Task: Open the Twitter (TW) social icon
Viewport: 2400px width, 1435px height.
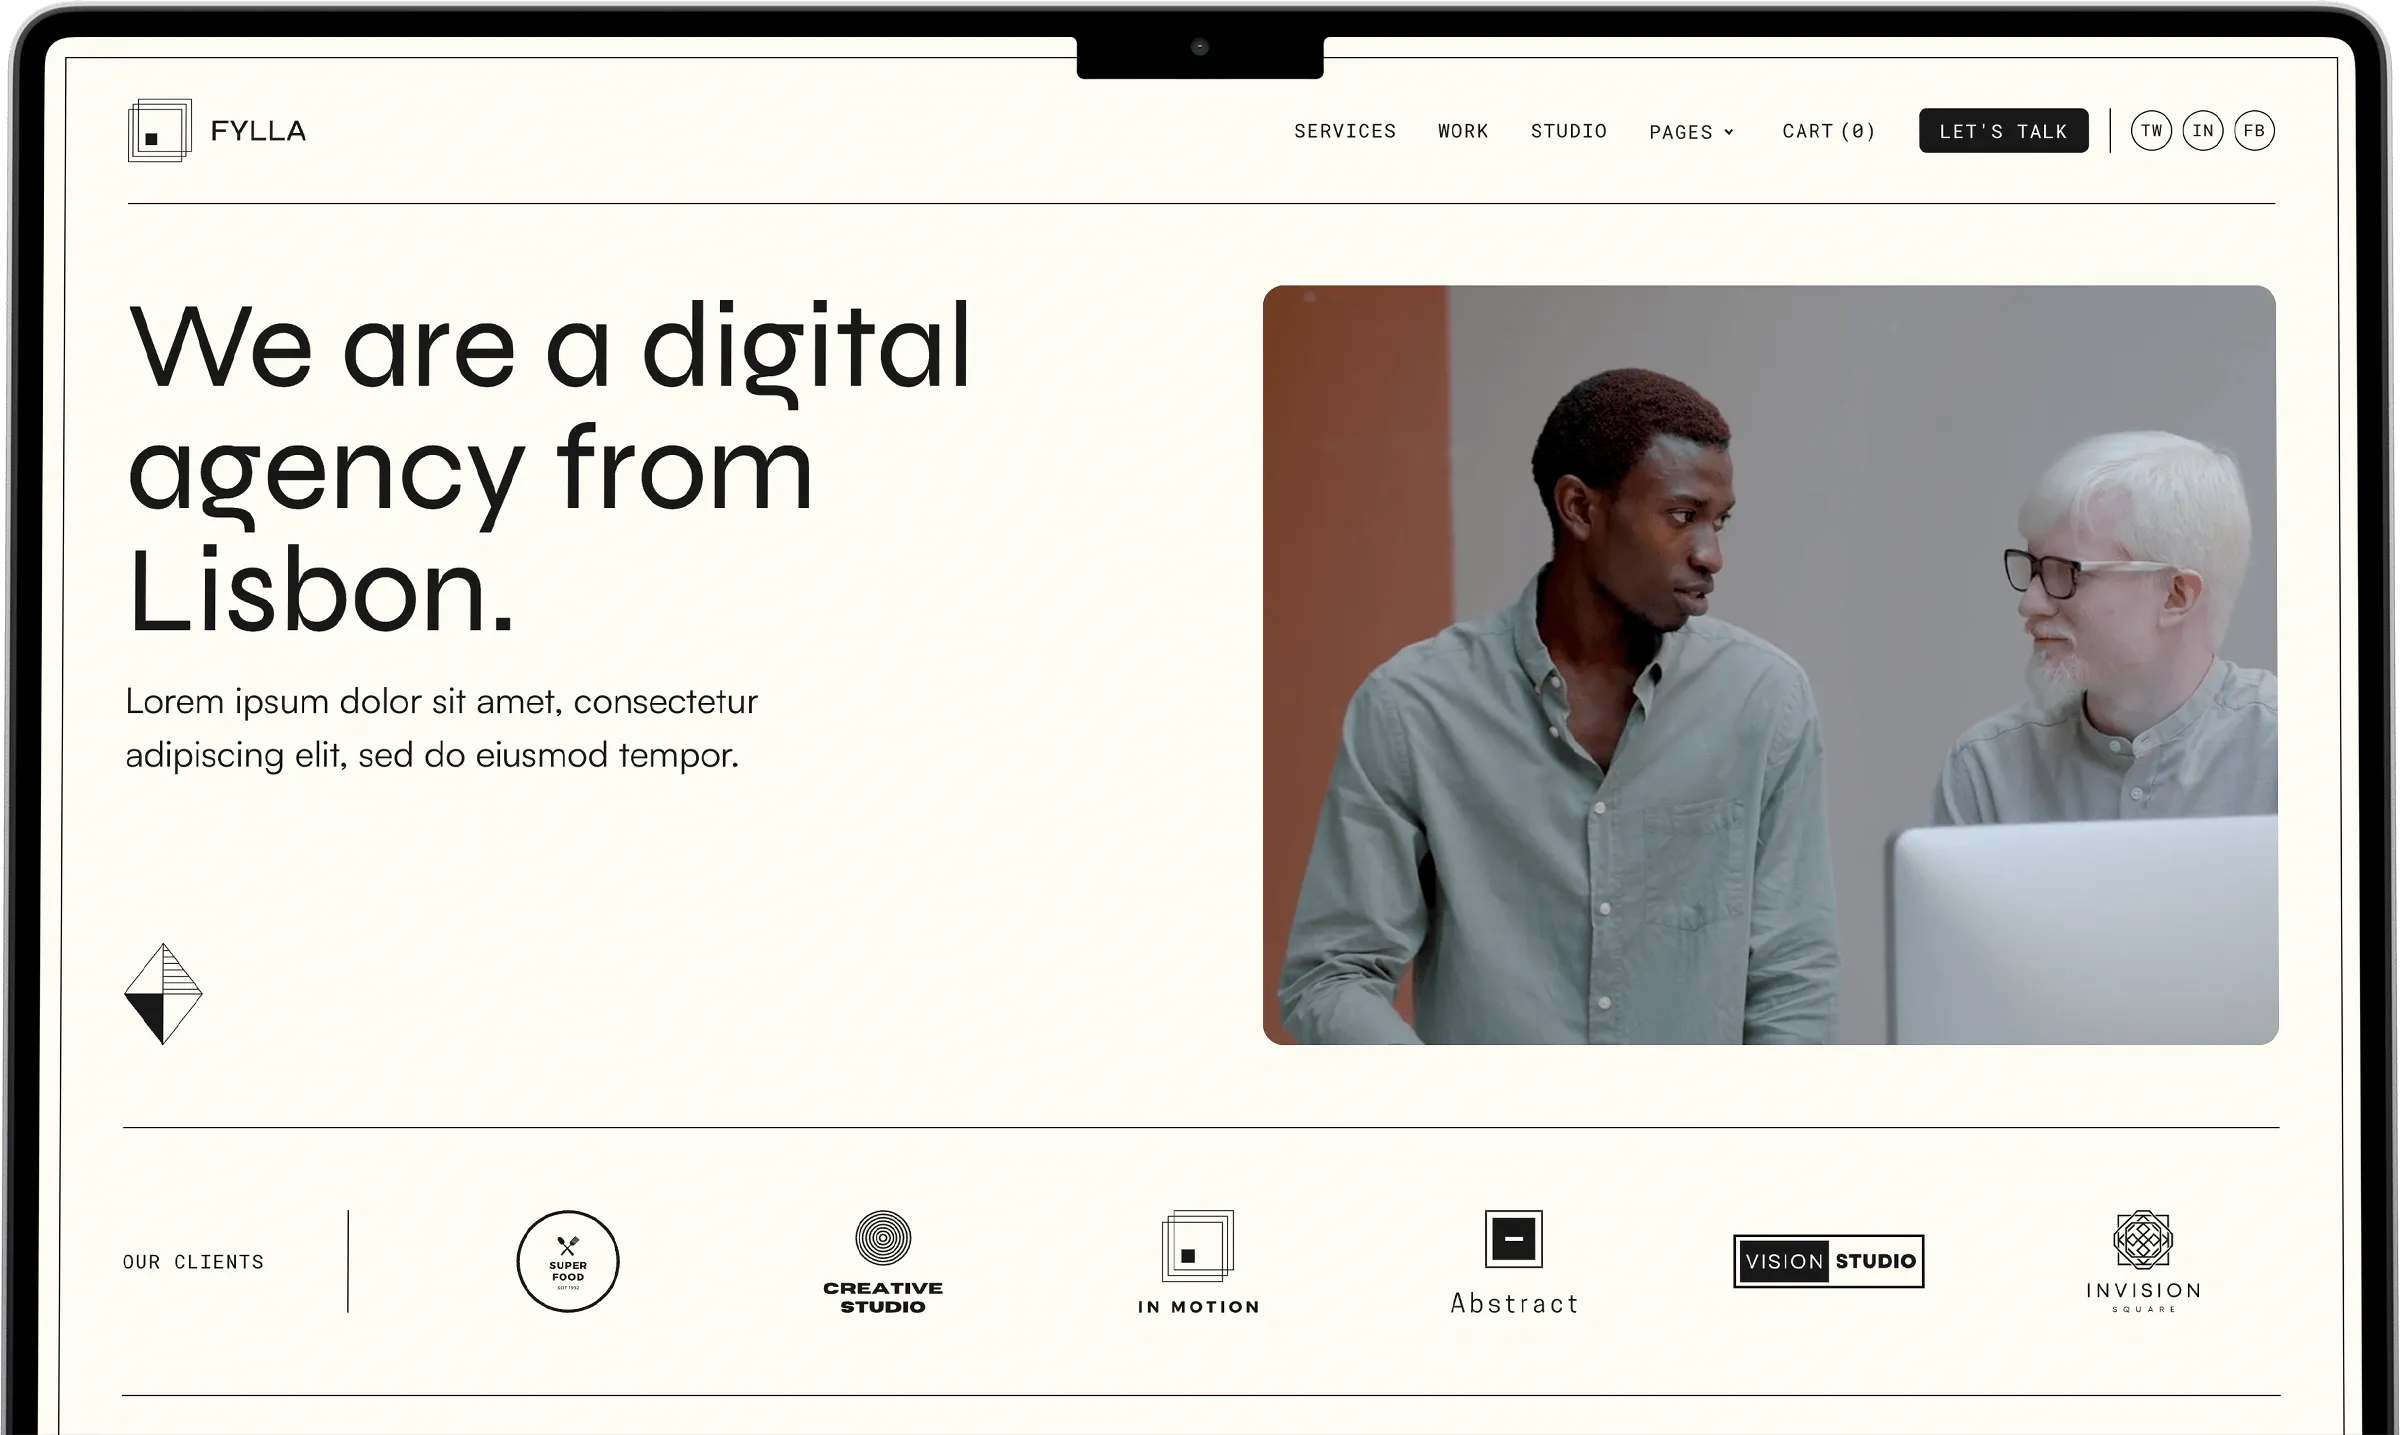Action: click(2151, 131)
